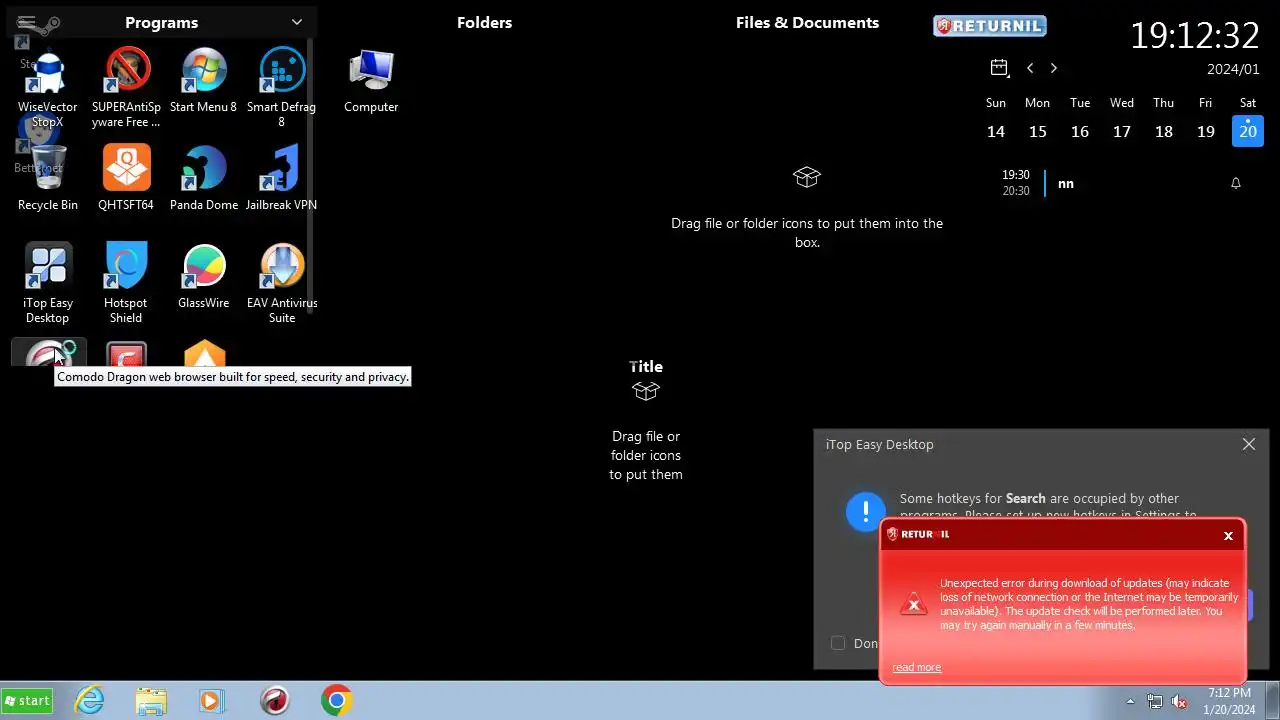Open the Comodo Dragon browser icon
This screenshot has height=720, width=1280.
click(48, 353)
